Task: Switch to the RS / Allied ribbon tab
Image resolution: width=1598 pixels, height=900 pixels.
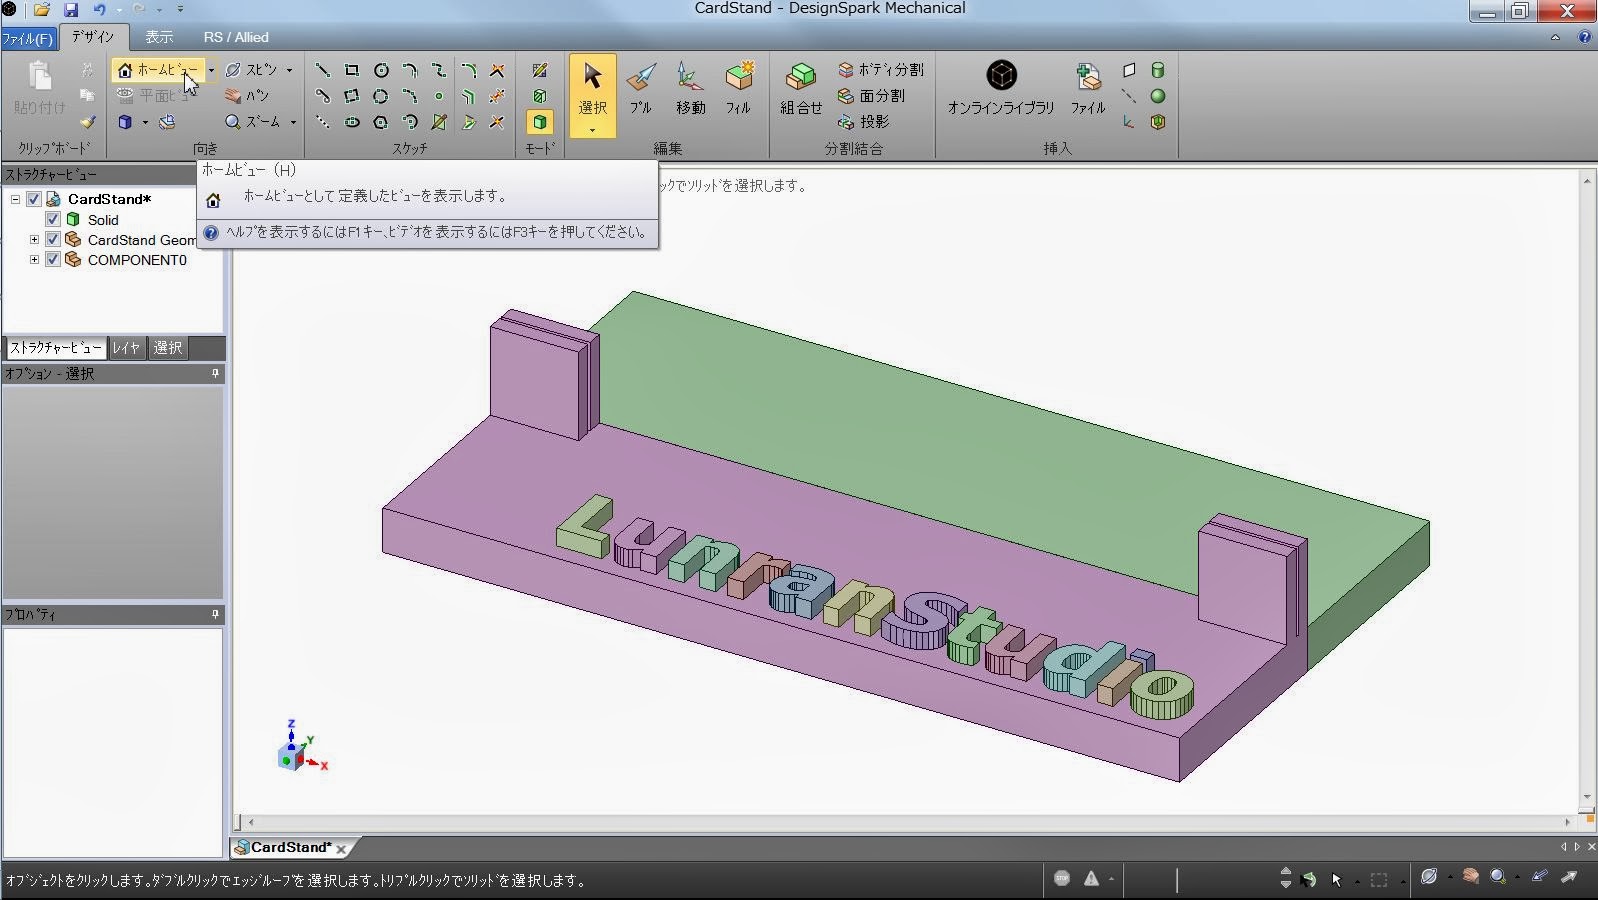Action: [236, 37]
